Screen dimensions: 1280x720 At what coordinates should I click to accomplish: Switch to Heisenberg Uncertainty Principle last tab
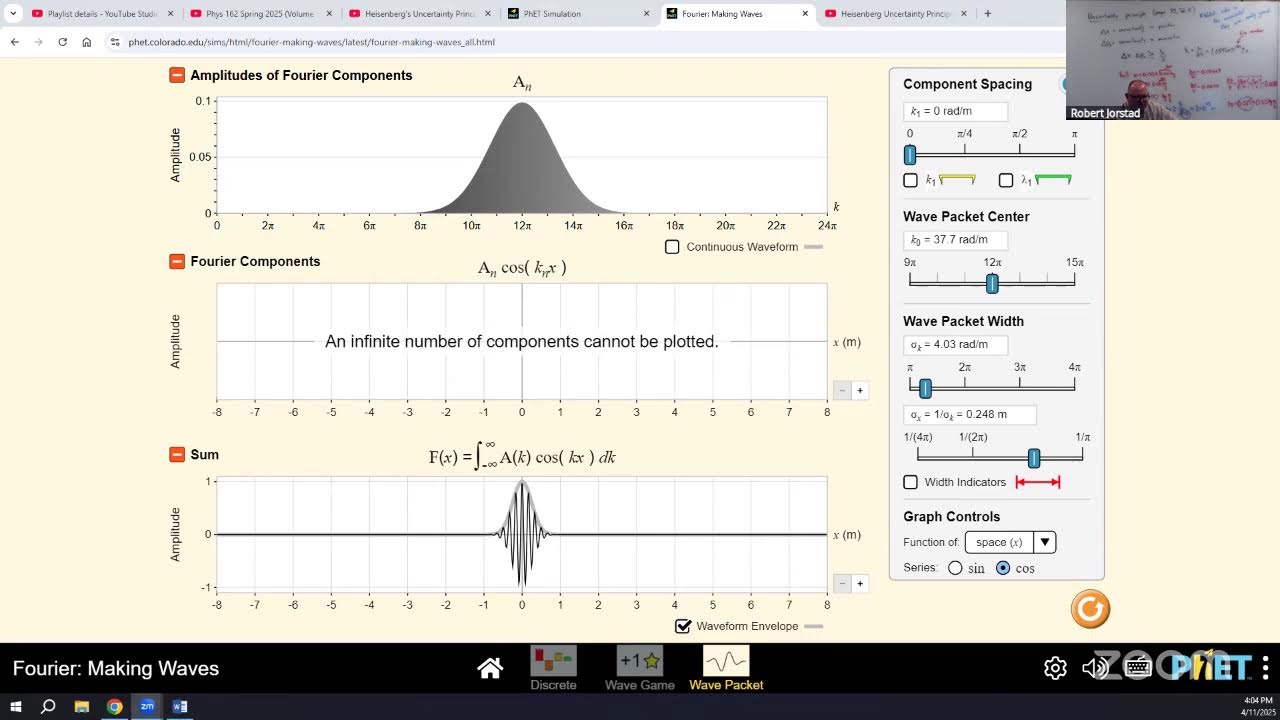(x=895, y=14)
